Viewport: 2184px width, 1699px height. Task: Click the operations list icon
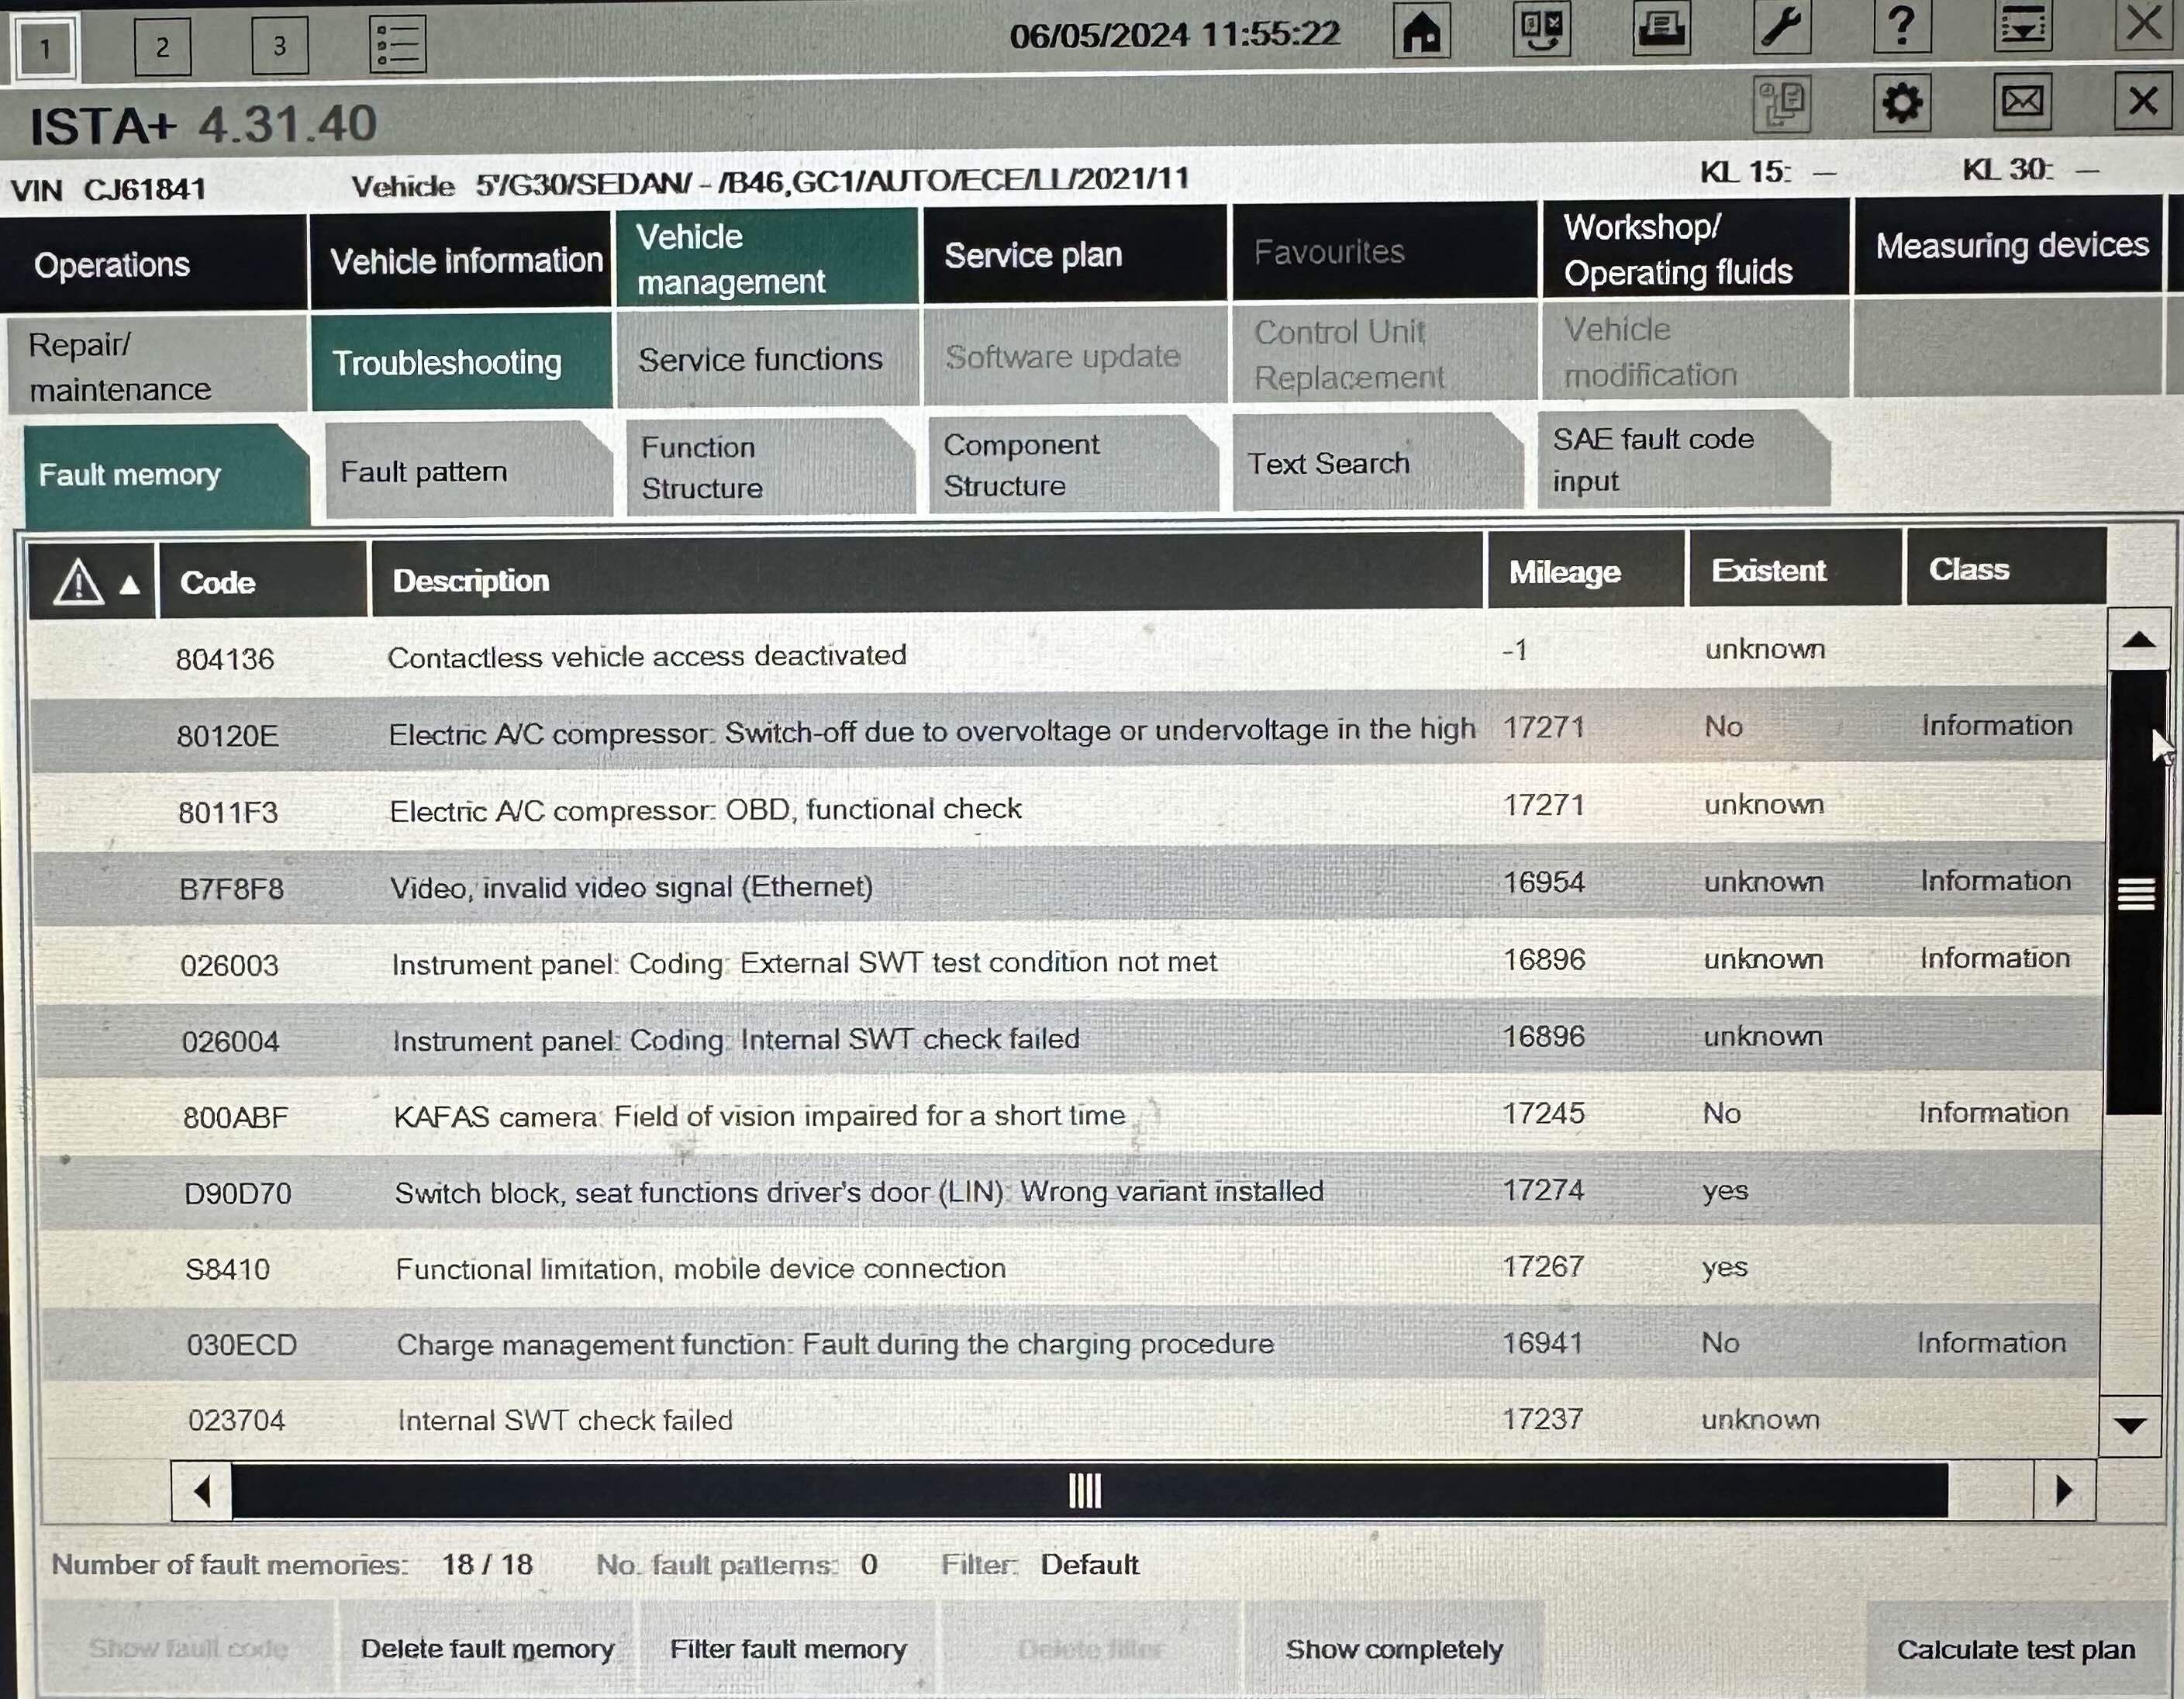click(397, 44)
